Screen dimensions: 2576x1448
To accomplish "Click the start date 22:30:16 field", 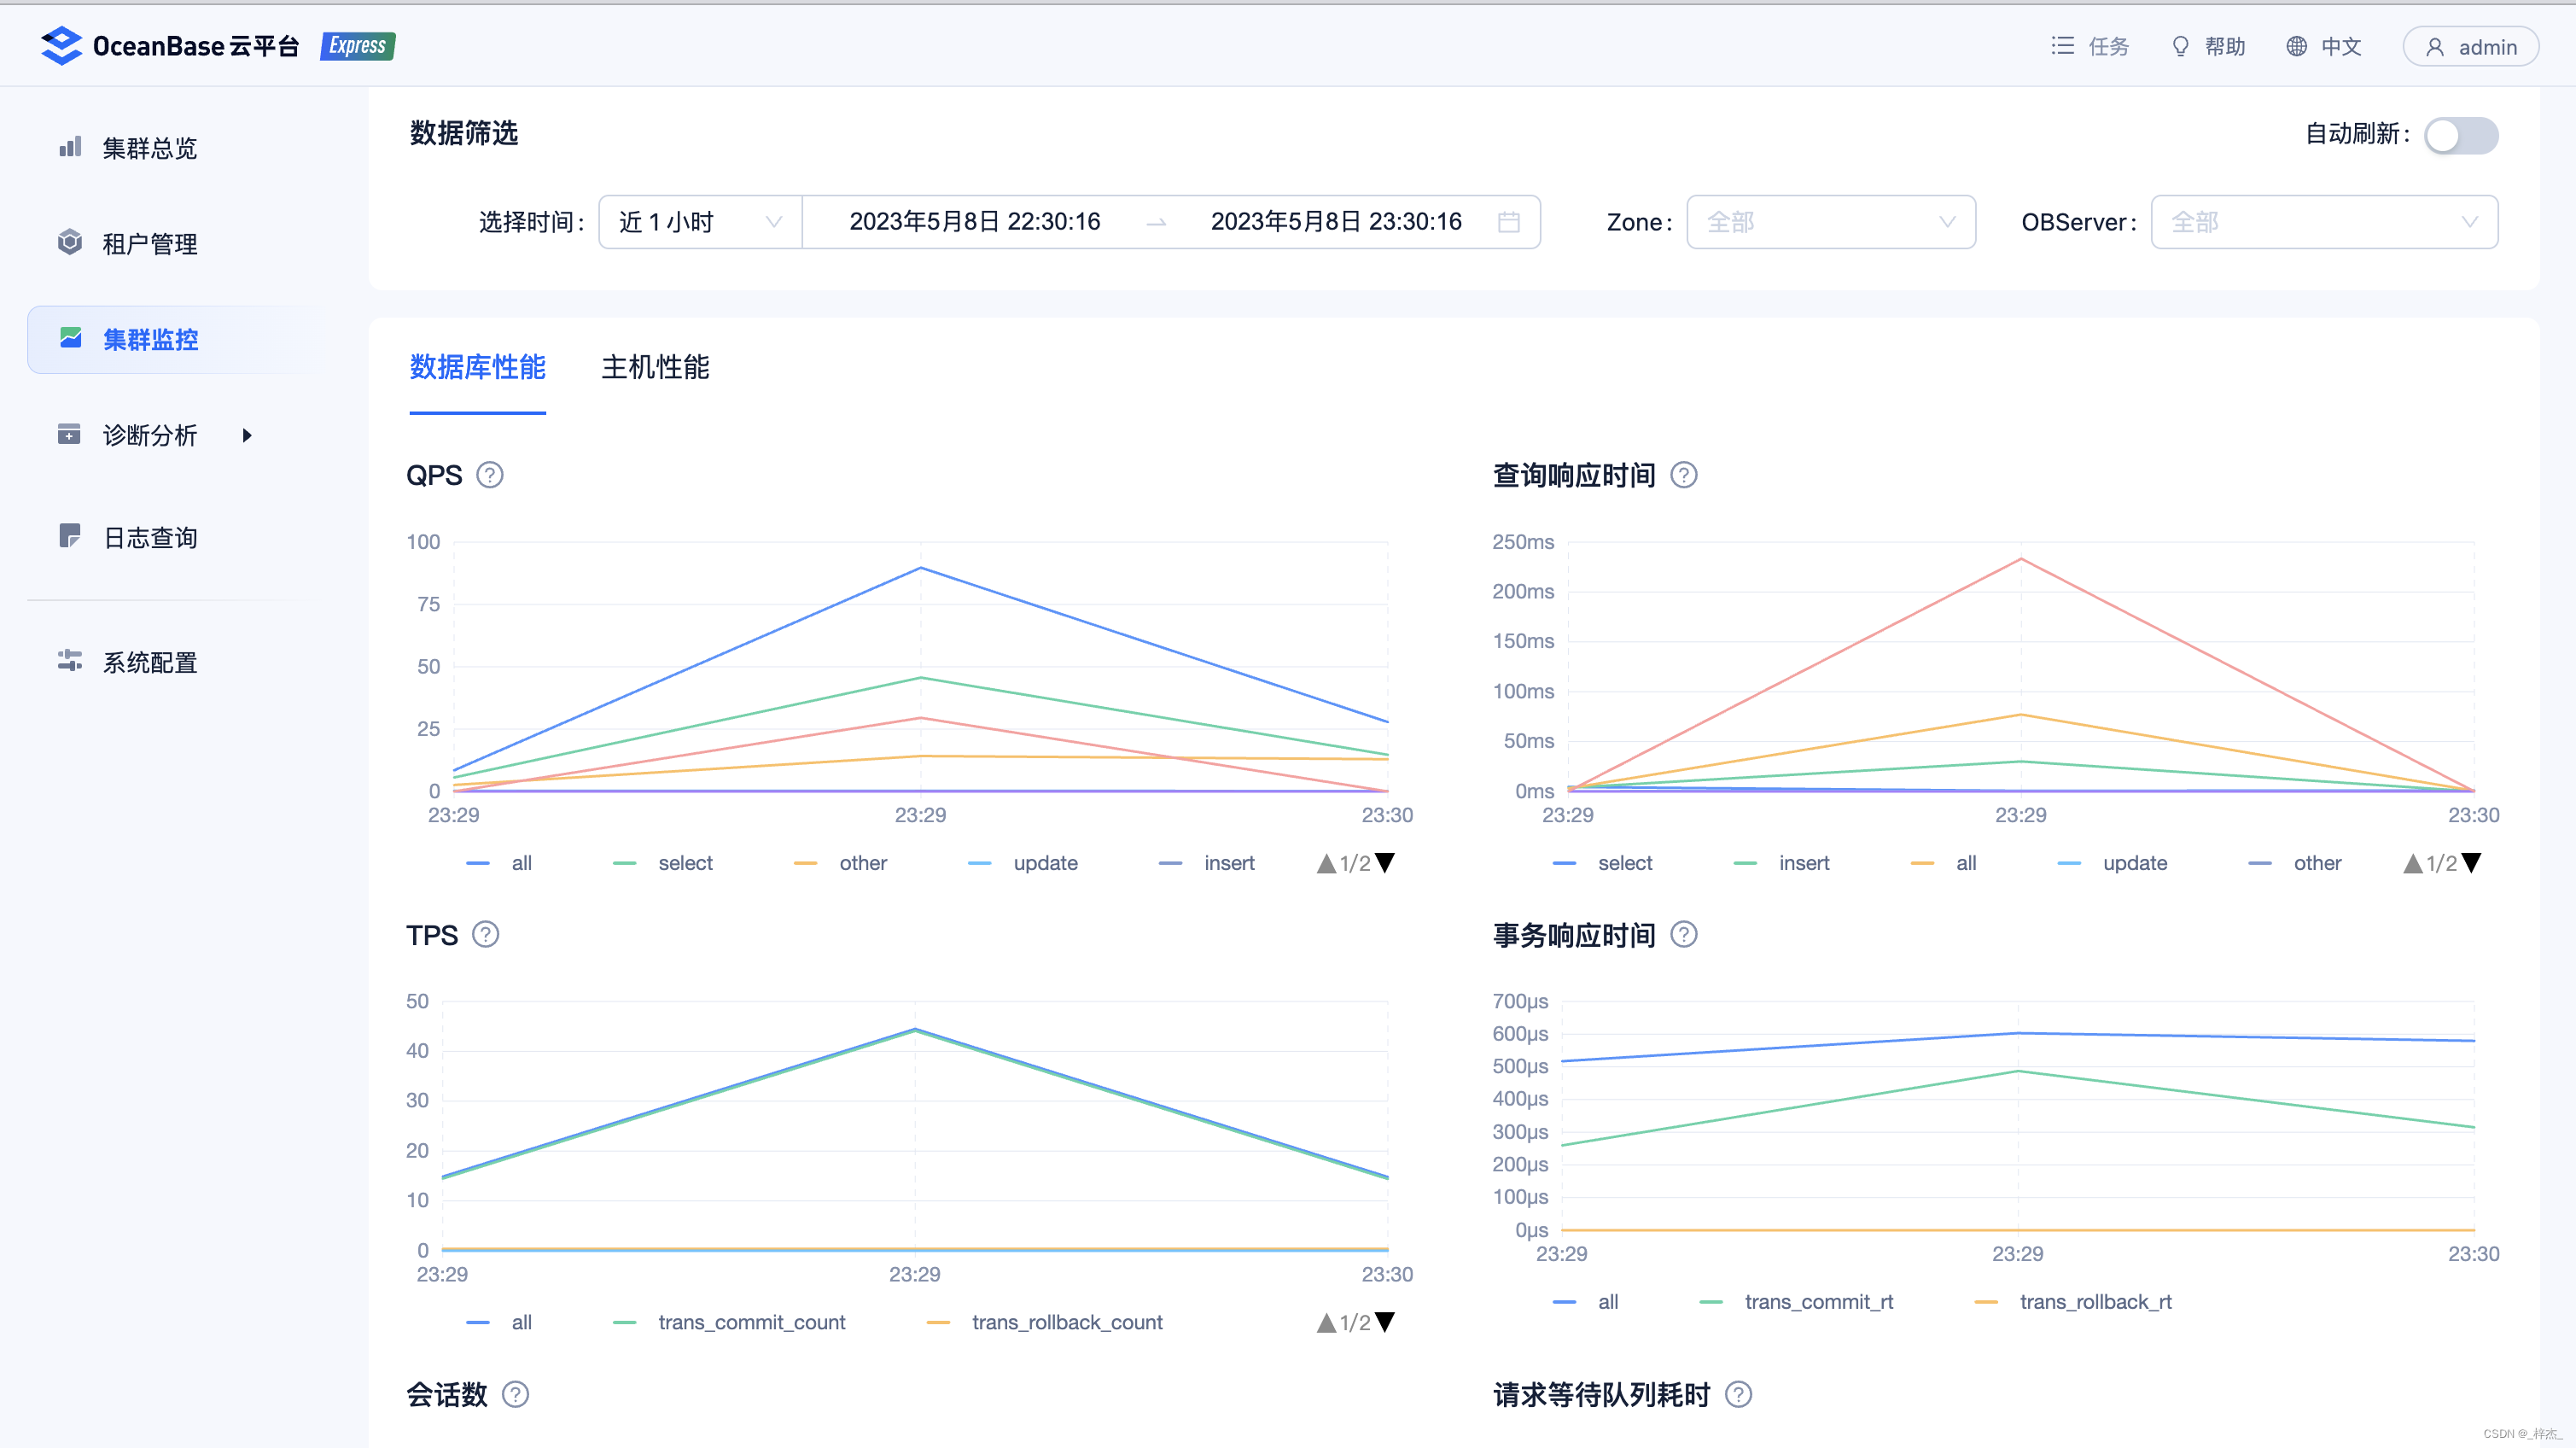I will (x=974, y=222).
